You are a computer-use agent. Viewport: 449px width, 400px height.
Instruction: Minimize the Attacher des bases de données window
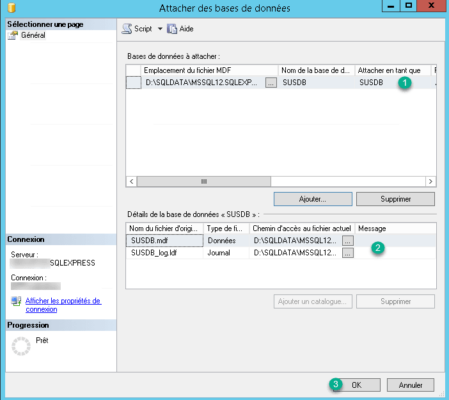tap(391, 6)
